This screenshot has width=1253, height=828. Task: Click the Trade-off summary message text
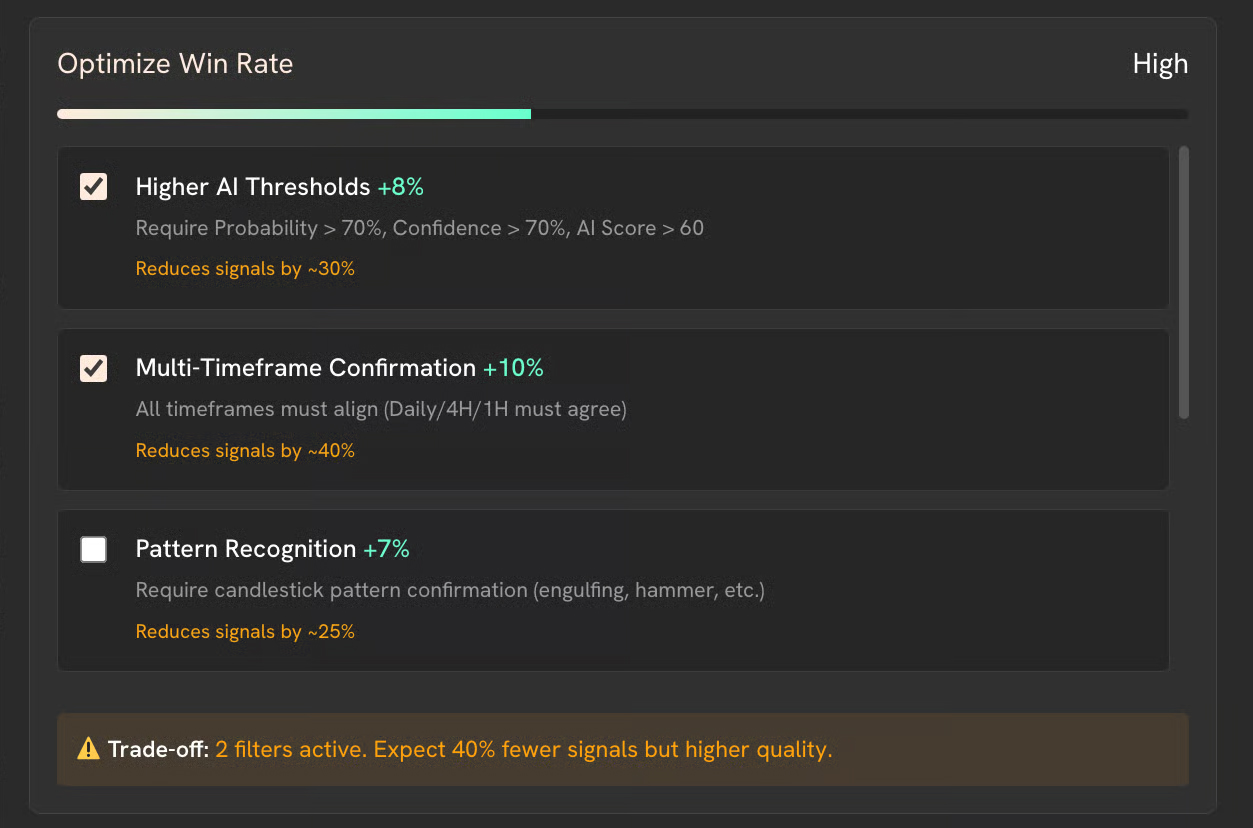[523, 749]
